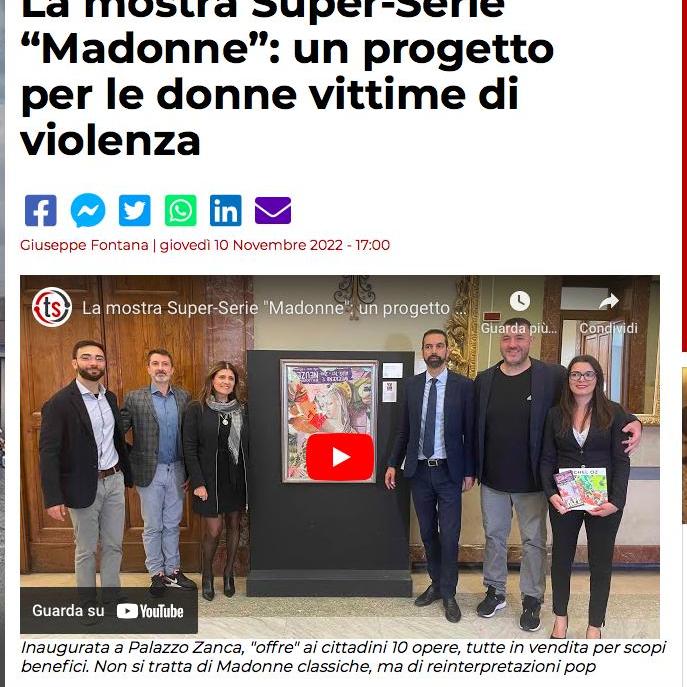The height and width of the screenshot is (687, 687).
Task: Click the Guarda più tardi clock icon
Action: [520, 301]
